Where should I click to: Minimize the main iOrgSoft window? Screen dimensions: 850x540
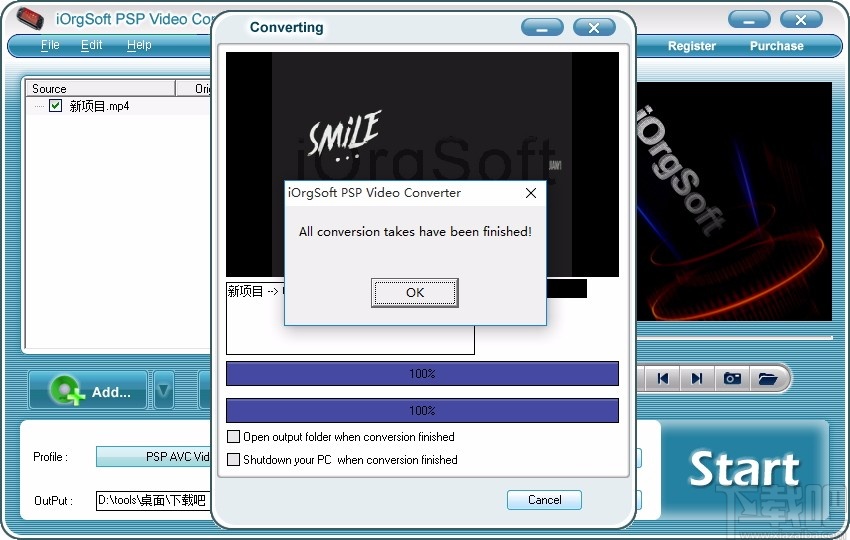point(749,20)
